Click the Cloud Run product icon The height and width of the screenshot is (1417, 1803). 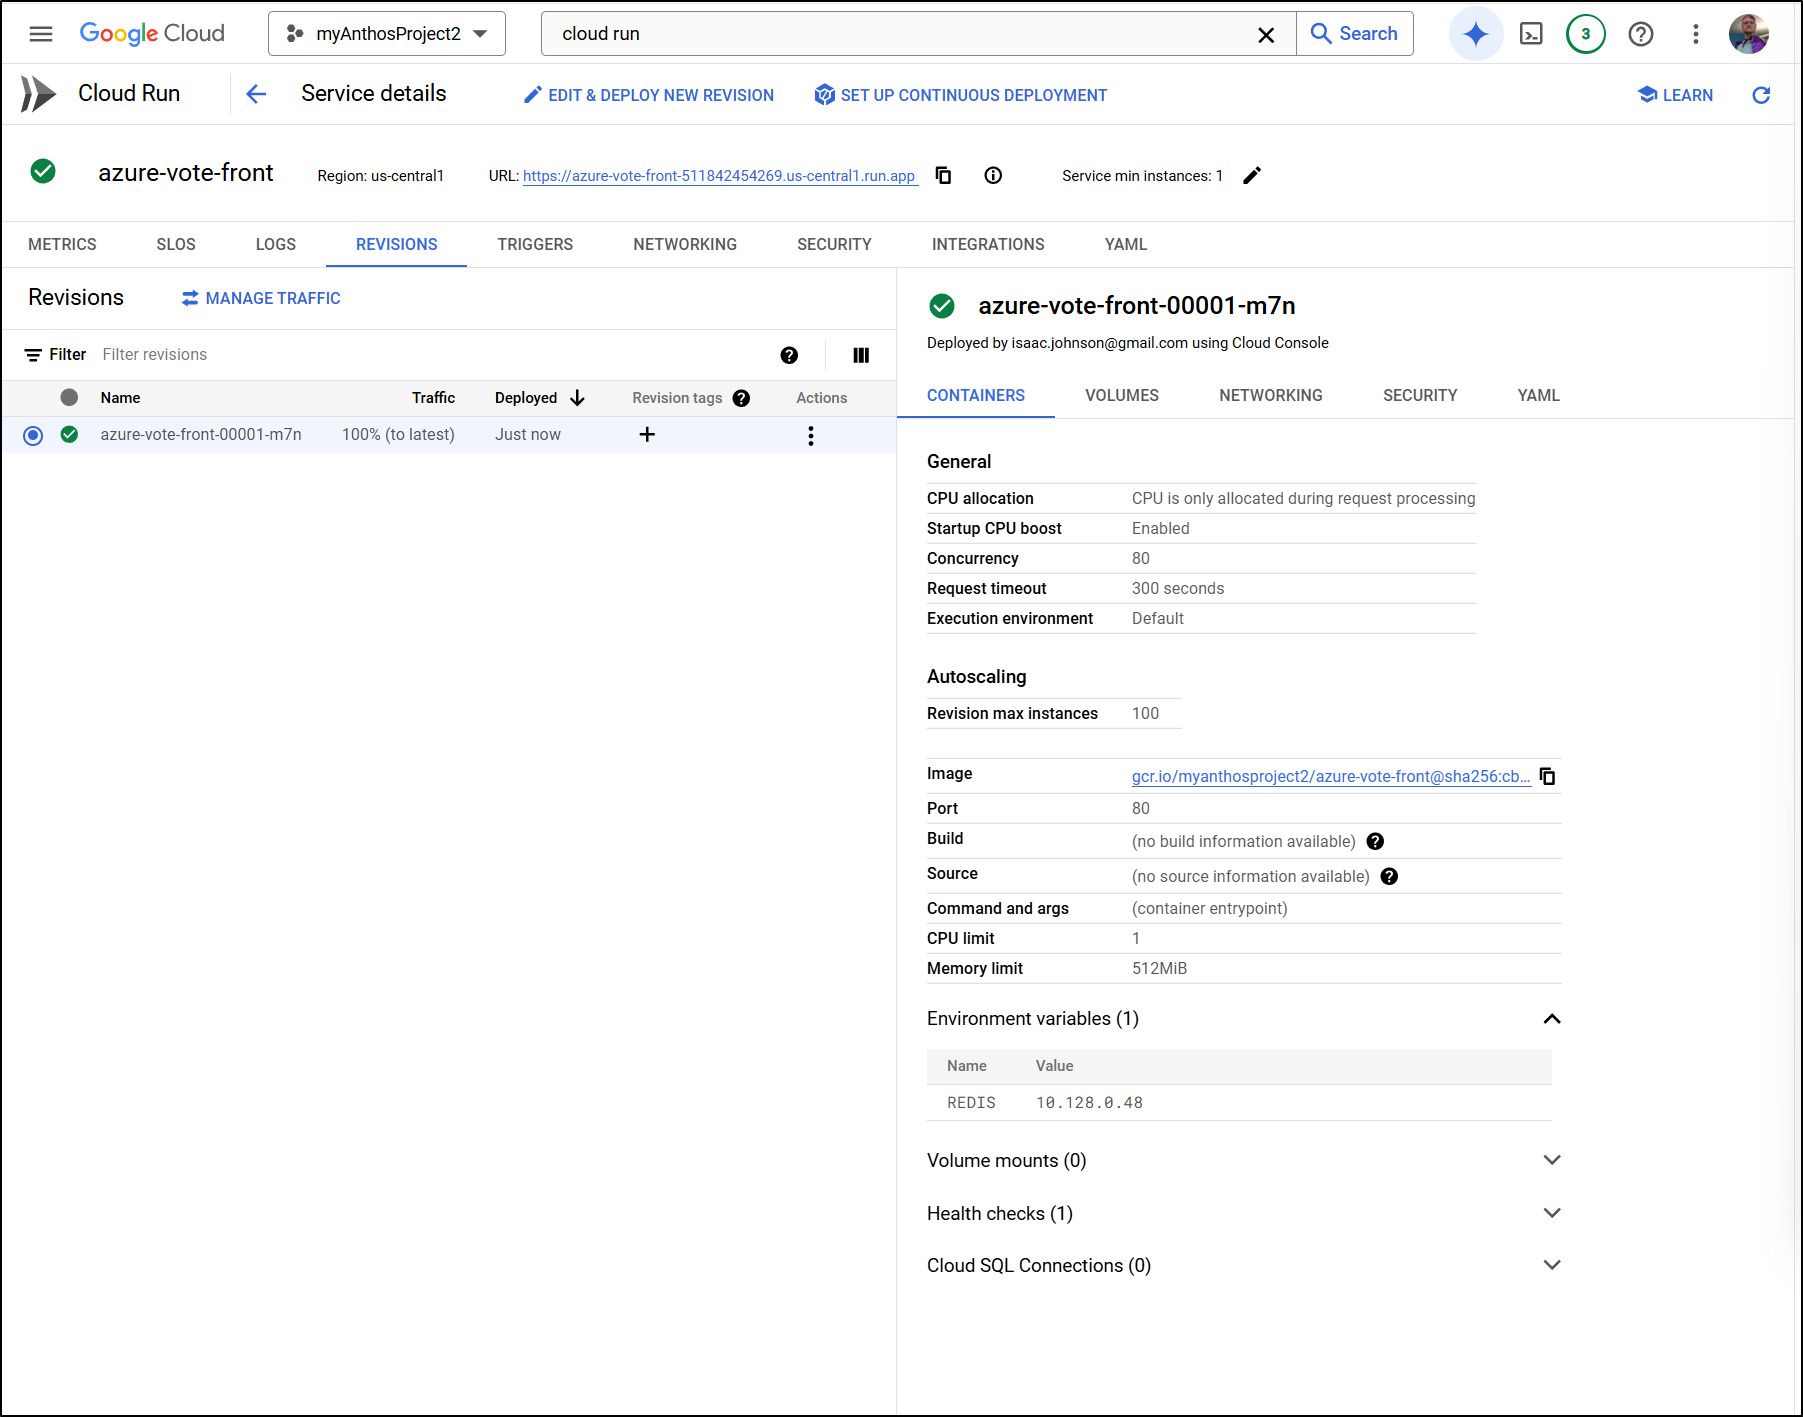point(38,94)
